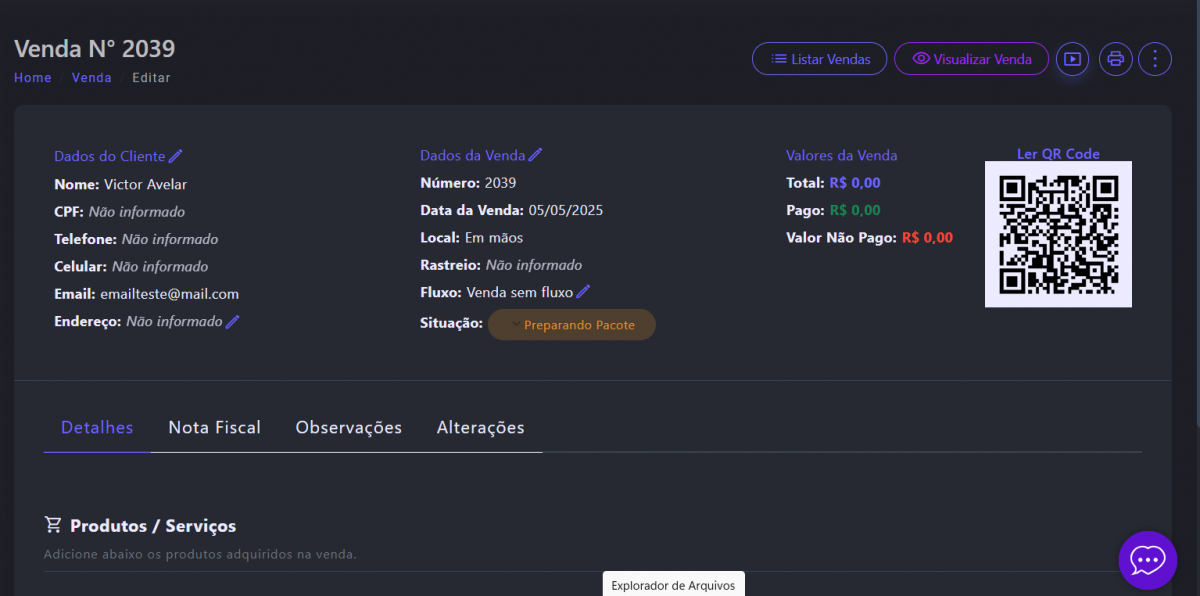The height and width of the screenshot is (596, 1200).
Task: Expand the Preparando Pacote status dropdown
Action: tap(572, 325)
